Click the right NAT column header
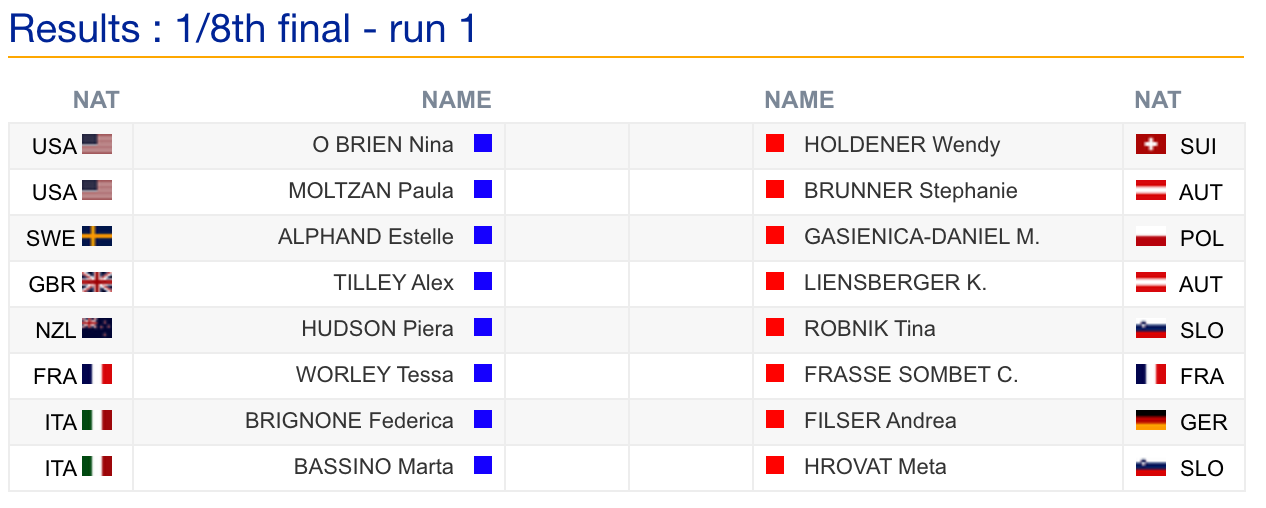Image resolution: width=1266 pixels, height=508 pixels. pyautogui.click(x=1157, y=100)
